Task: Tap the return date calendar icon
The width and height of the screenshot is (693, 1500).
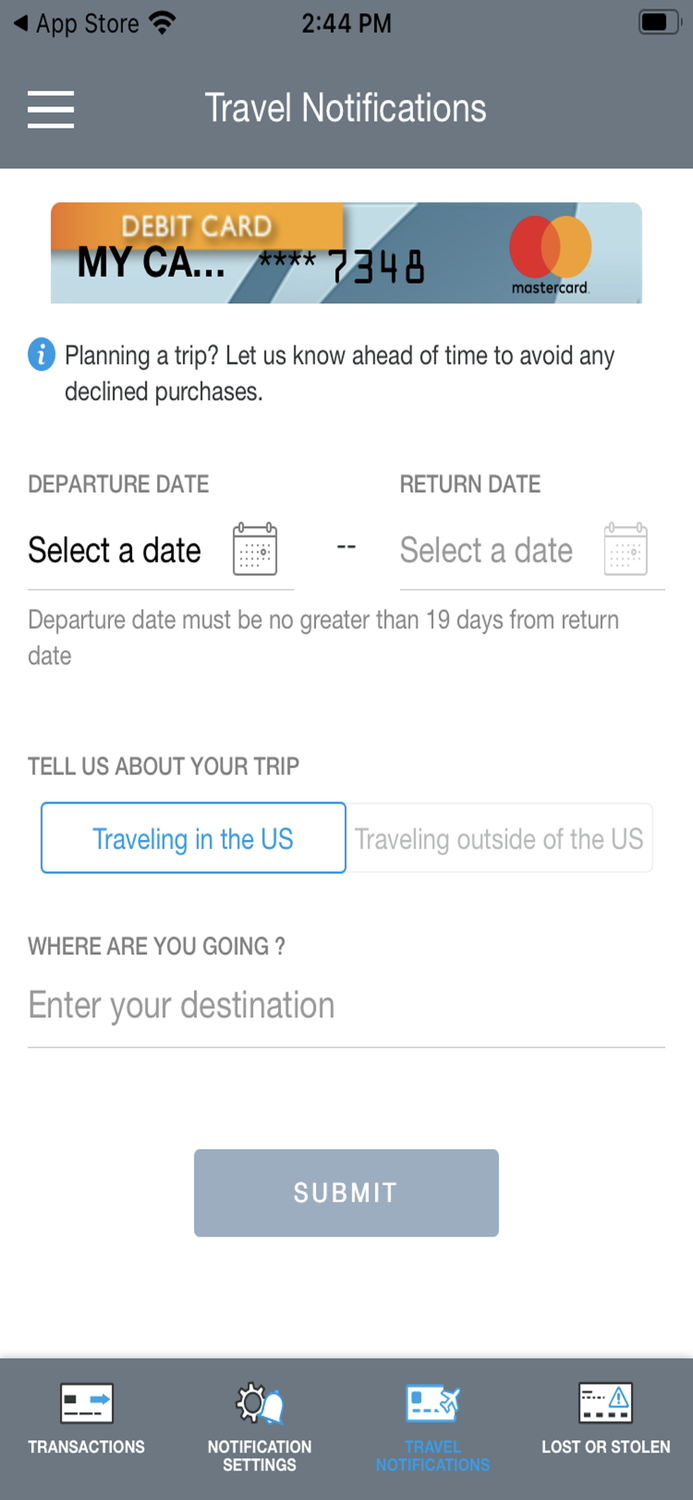Action: [x=626, y=549]
